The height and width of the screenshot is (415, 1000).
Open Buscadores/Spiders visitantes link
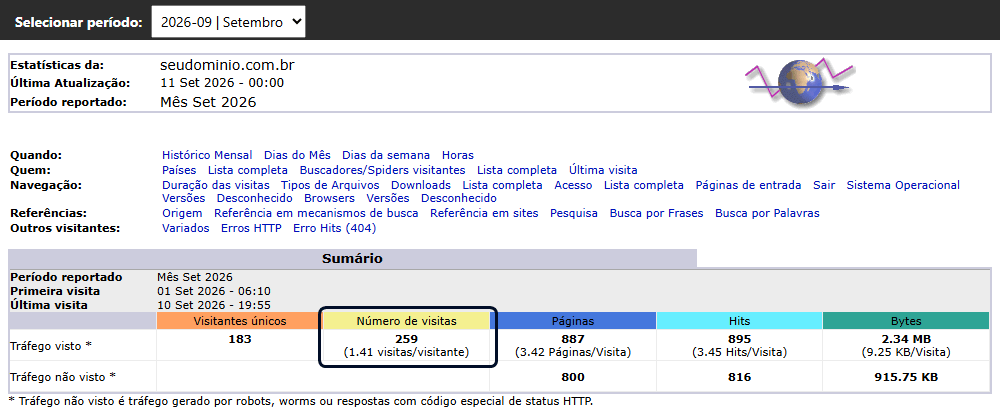click(383, 170)
